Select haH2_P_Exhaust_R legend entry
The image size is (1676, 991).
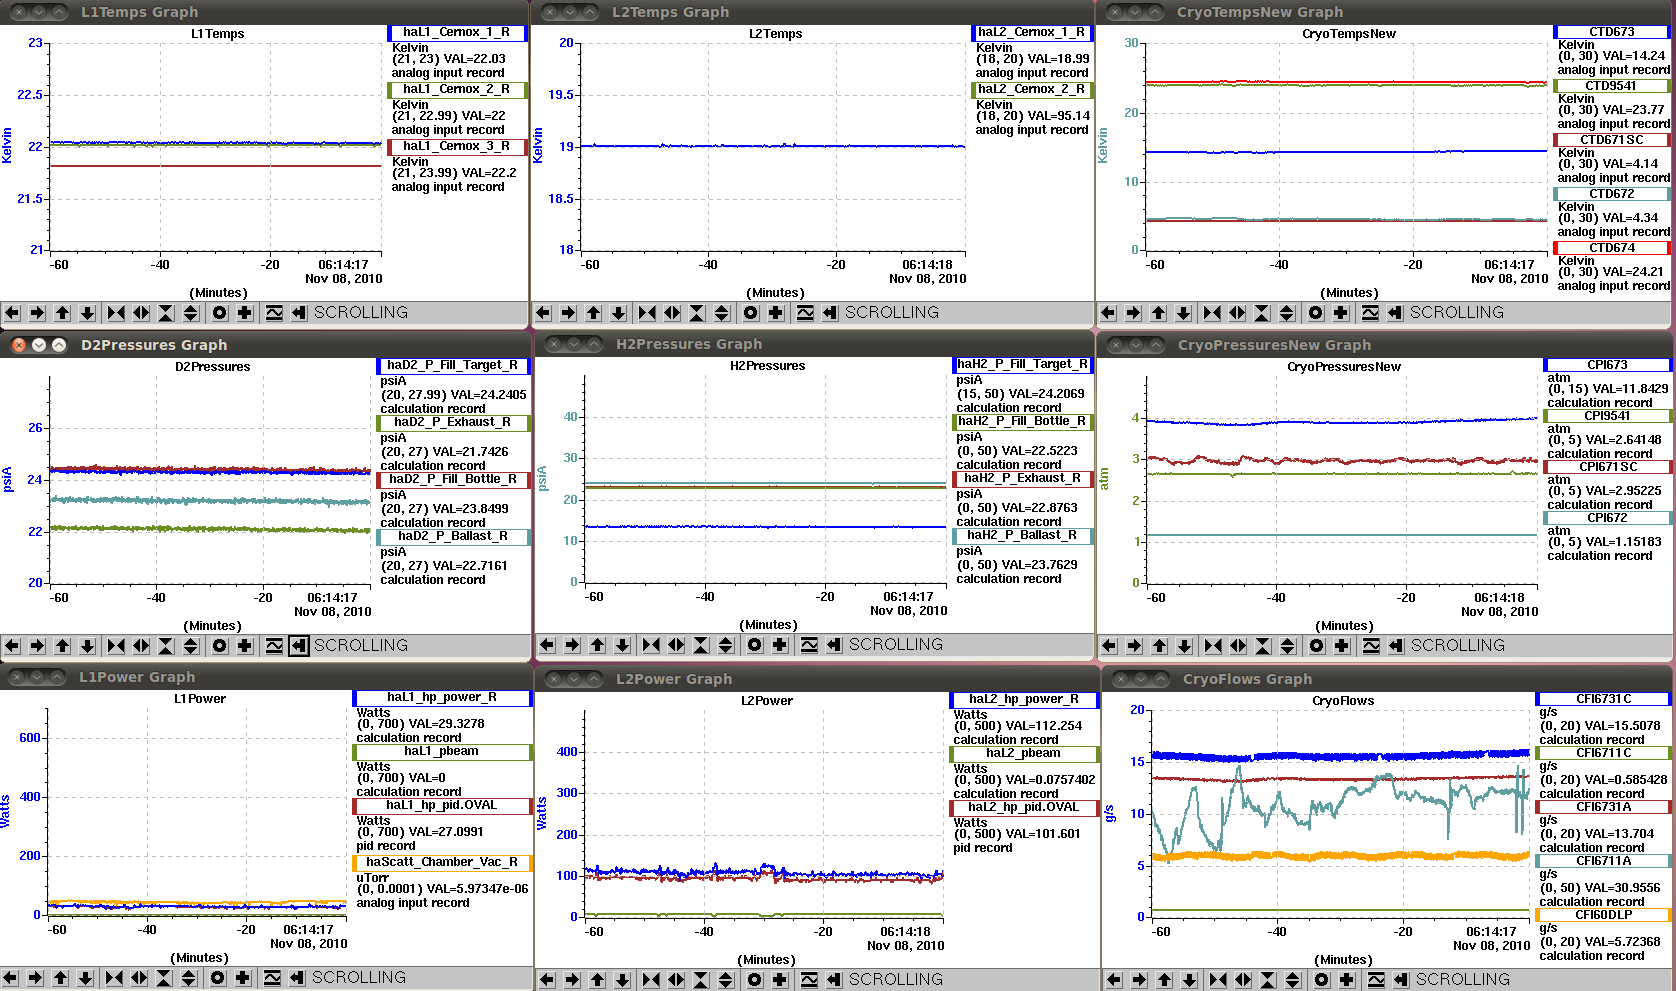(x=1023, y=479)
